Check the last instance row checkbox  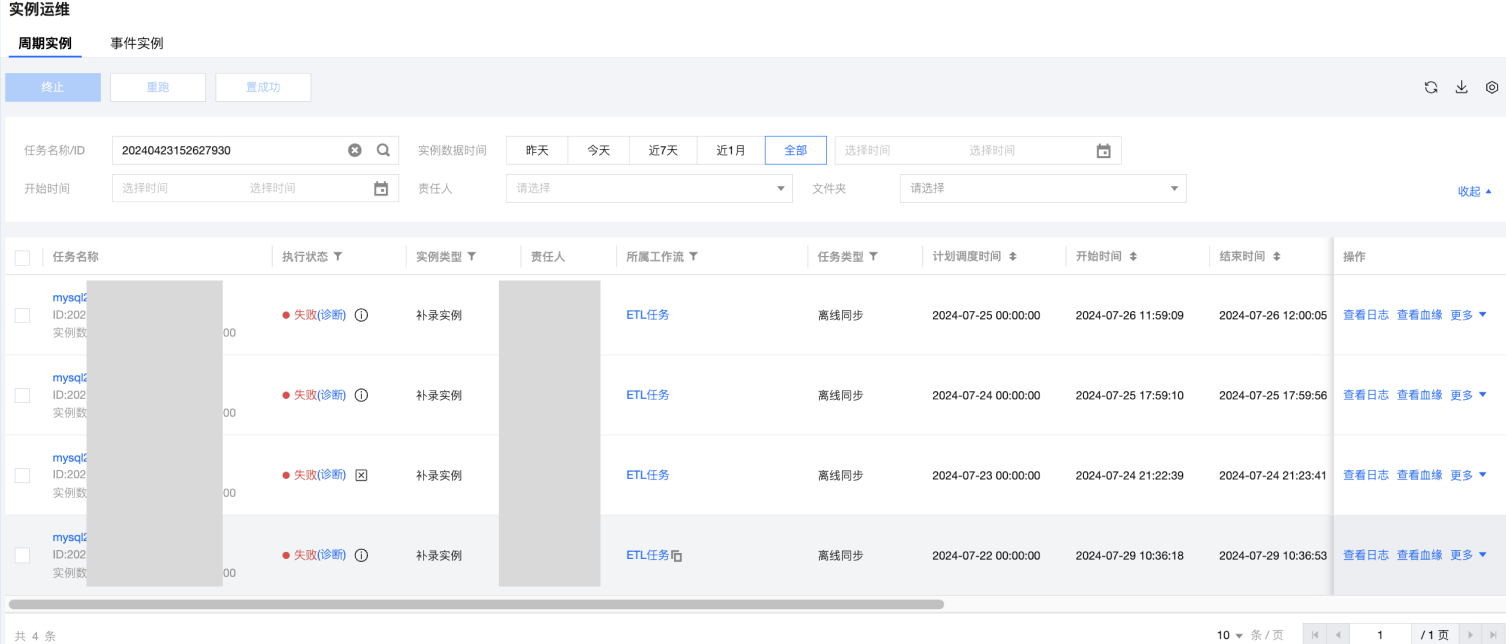tap(22, 555)
